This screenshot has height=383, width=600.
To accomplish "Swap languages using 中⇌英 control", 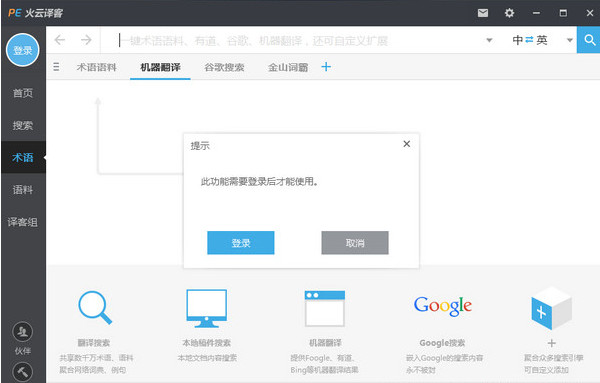I will (530, 40).
